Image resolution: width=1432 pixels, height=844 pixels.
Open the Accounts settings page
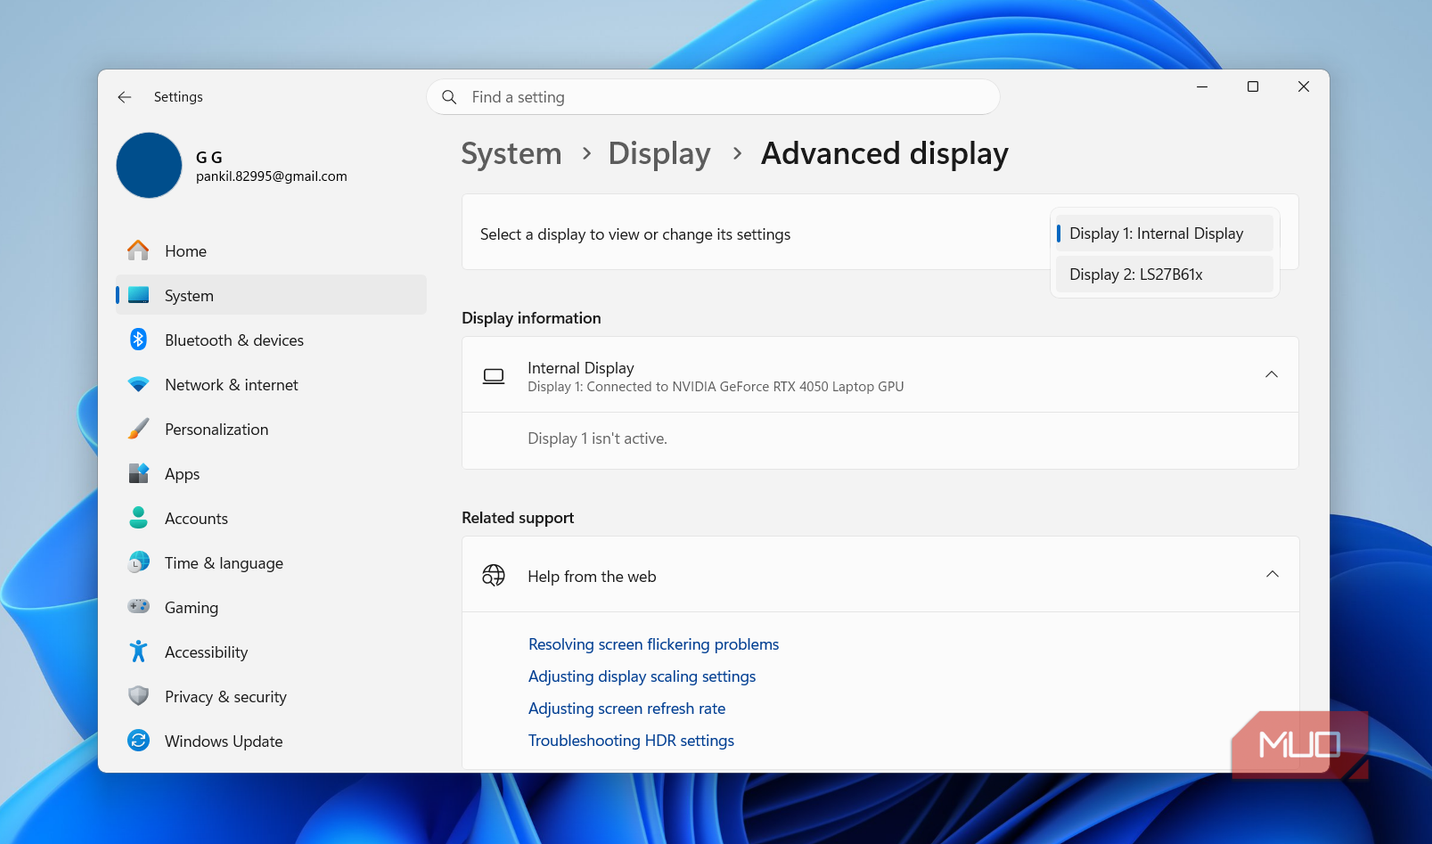[x=271, y=518]
